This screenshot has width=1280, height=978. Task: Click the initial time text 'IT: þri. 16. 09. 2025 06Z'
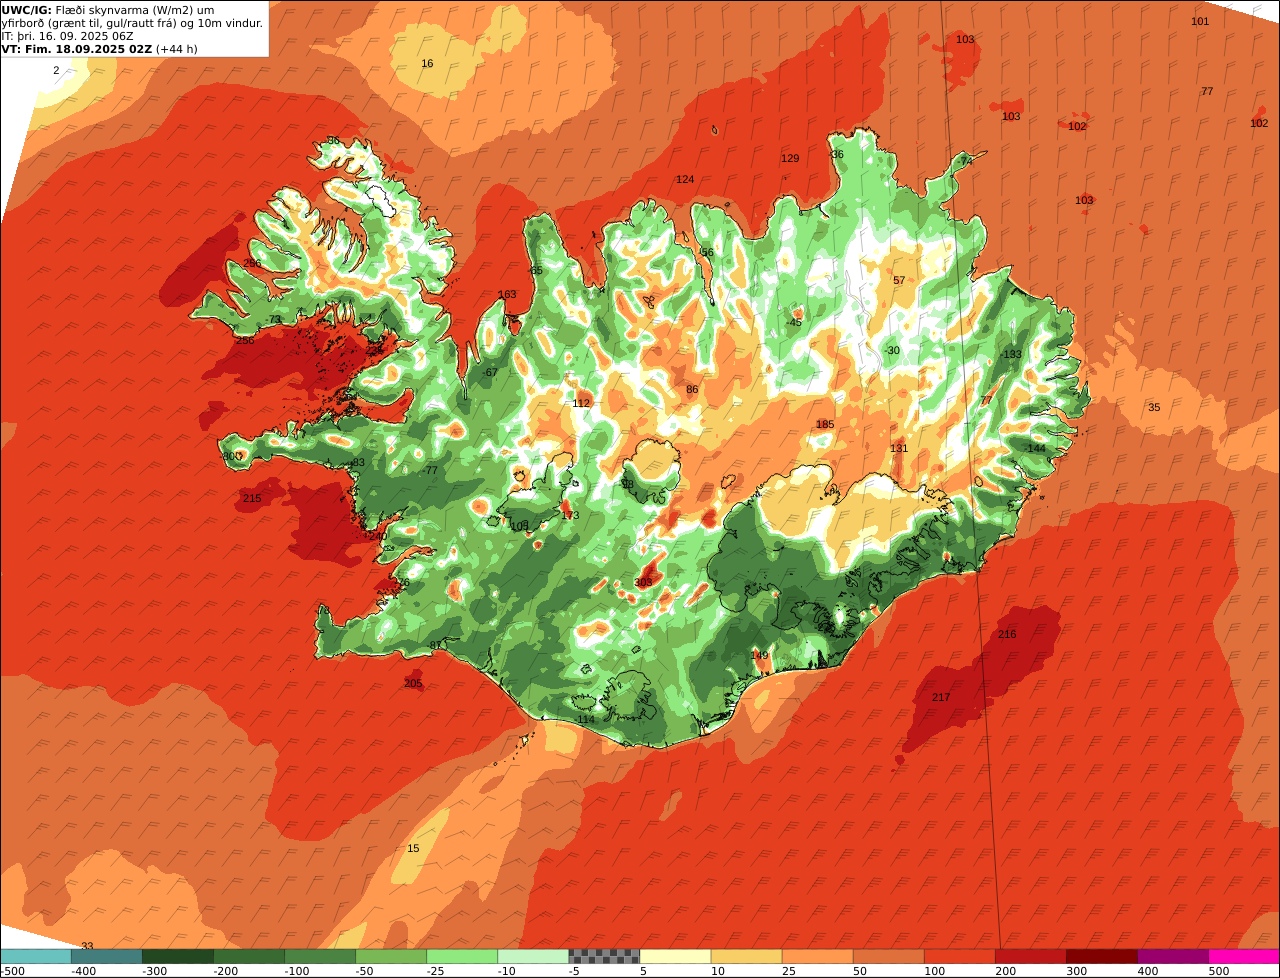[69, 36]
